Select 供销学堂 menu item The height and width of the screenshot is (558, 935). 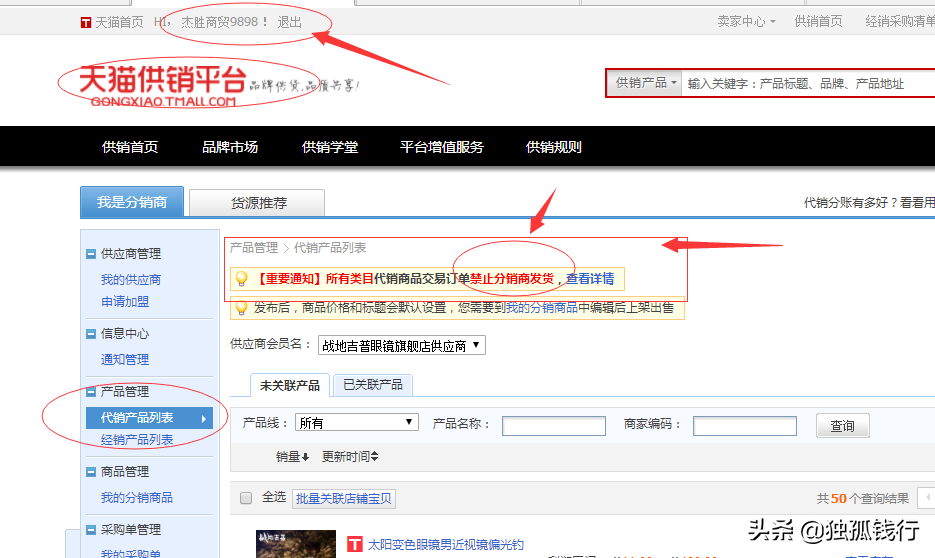click(330, 147)
